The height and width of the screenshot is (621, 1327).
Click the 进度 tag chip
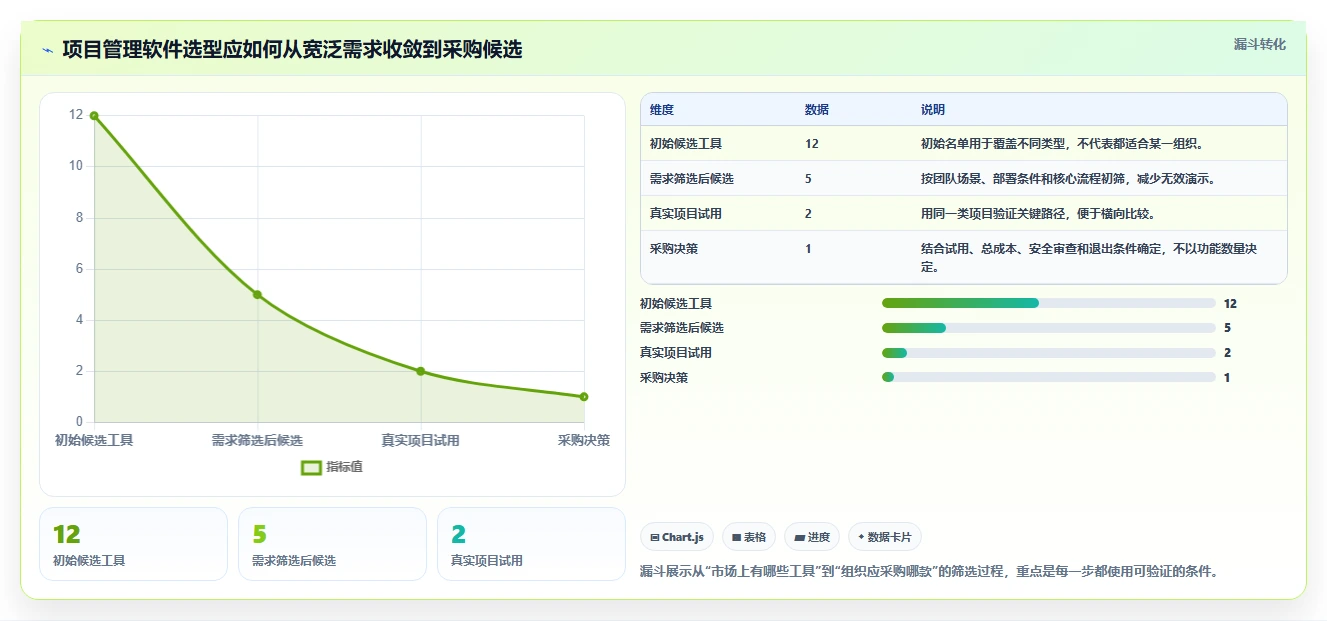[812, 537]
